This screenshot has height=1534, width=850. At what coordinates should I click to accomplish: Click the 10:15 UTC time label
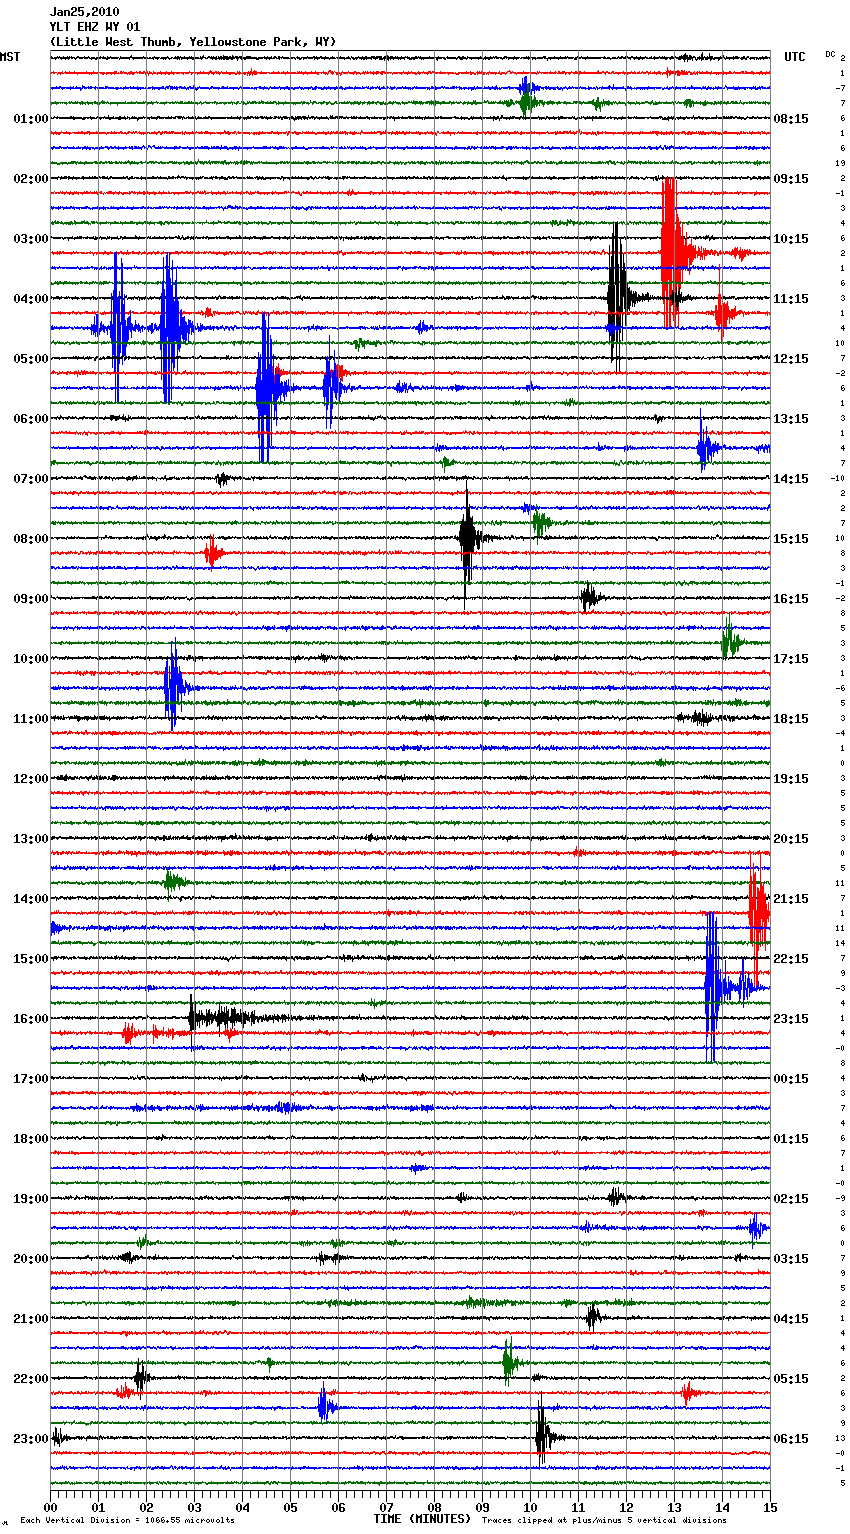click(791, 239)
